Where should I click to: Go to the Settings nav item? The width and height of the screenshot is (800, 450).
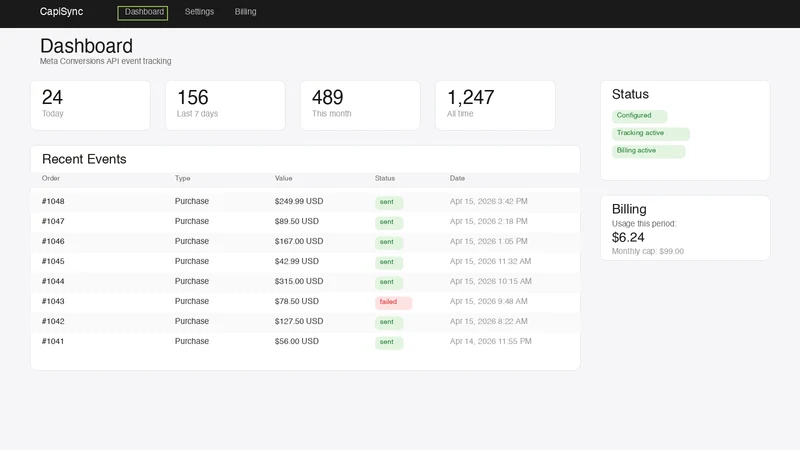(x=199, y=12)
